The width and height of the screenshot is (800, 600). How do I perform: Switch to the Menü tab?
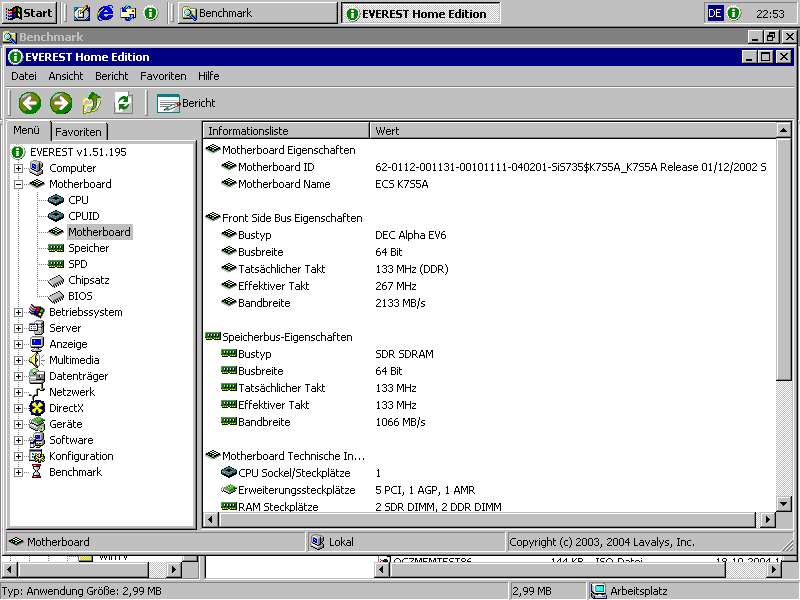pos(27,130)
